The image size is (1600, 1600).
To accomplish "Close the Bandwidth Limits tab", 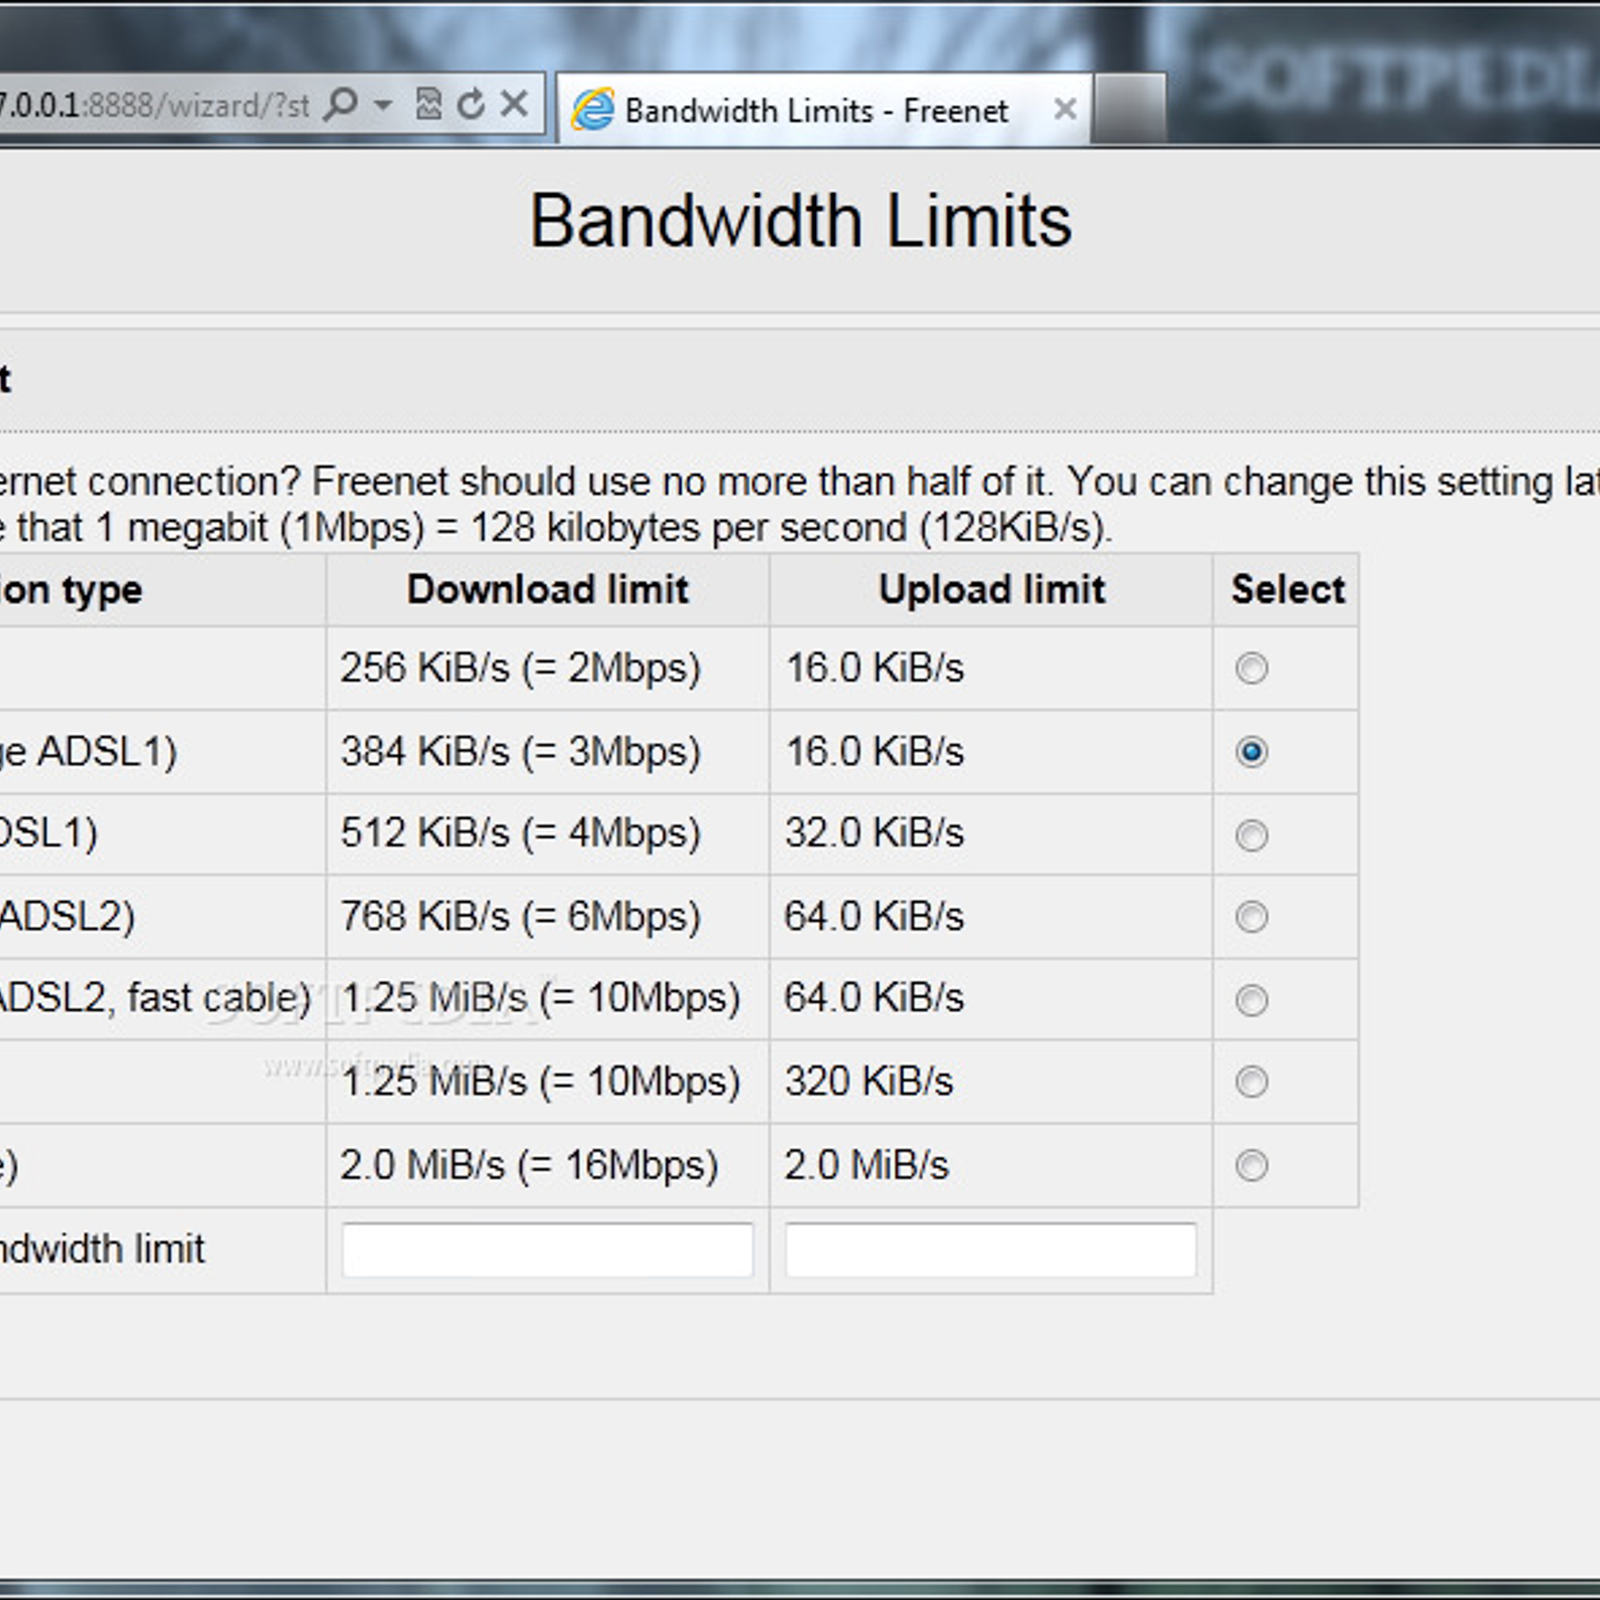I will (x=1065, y=108).
